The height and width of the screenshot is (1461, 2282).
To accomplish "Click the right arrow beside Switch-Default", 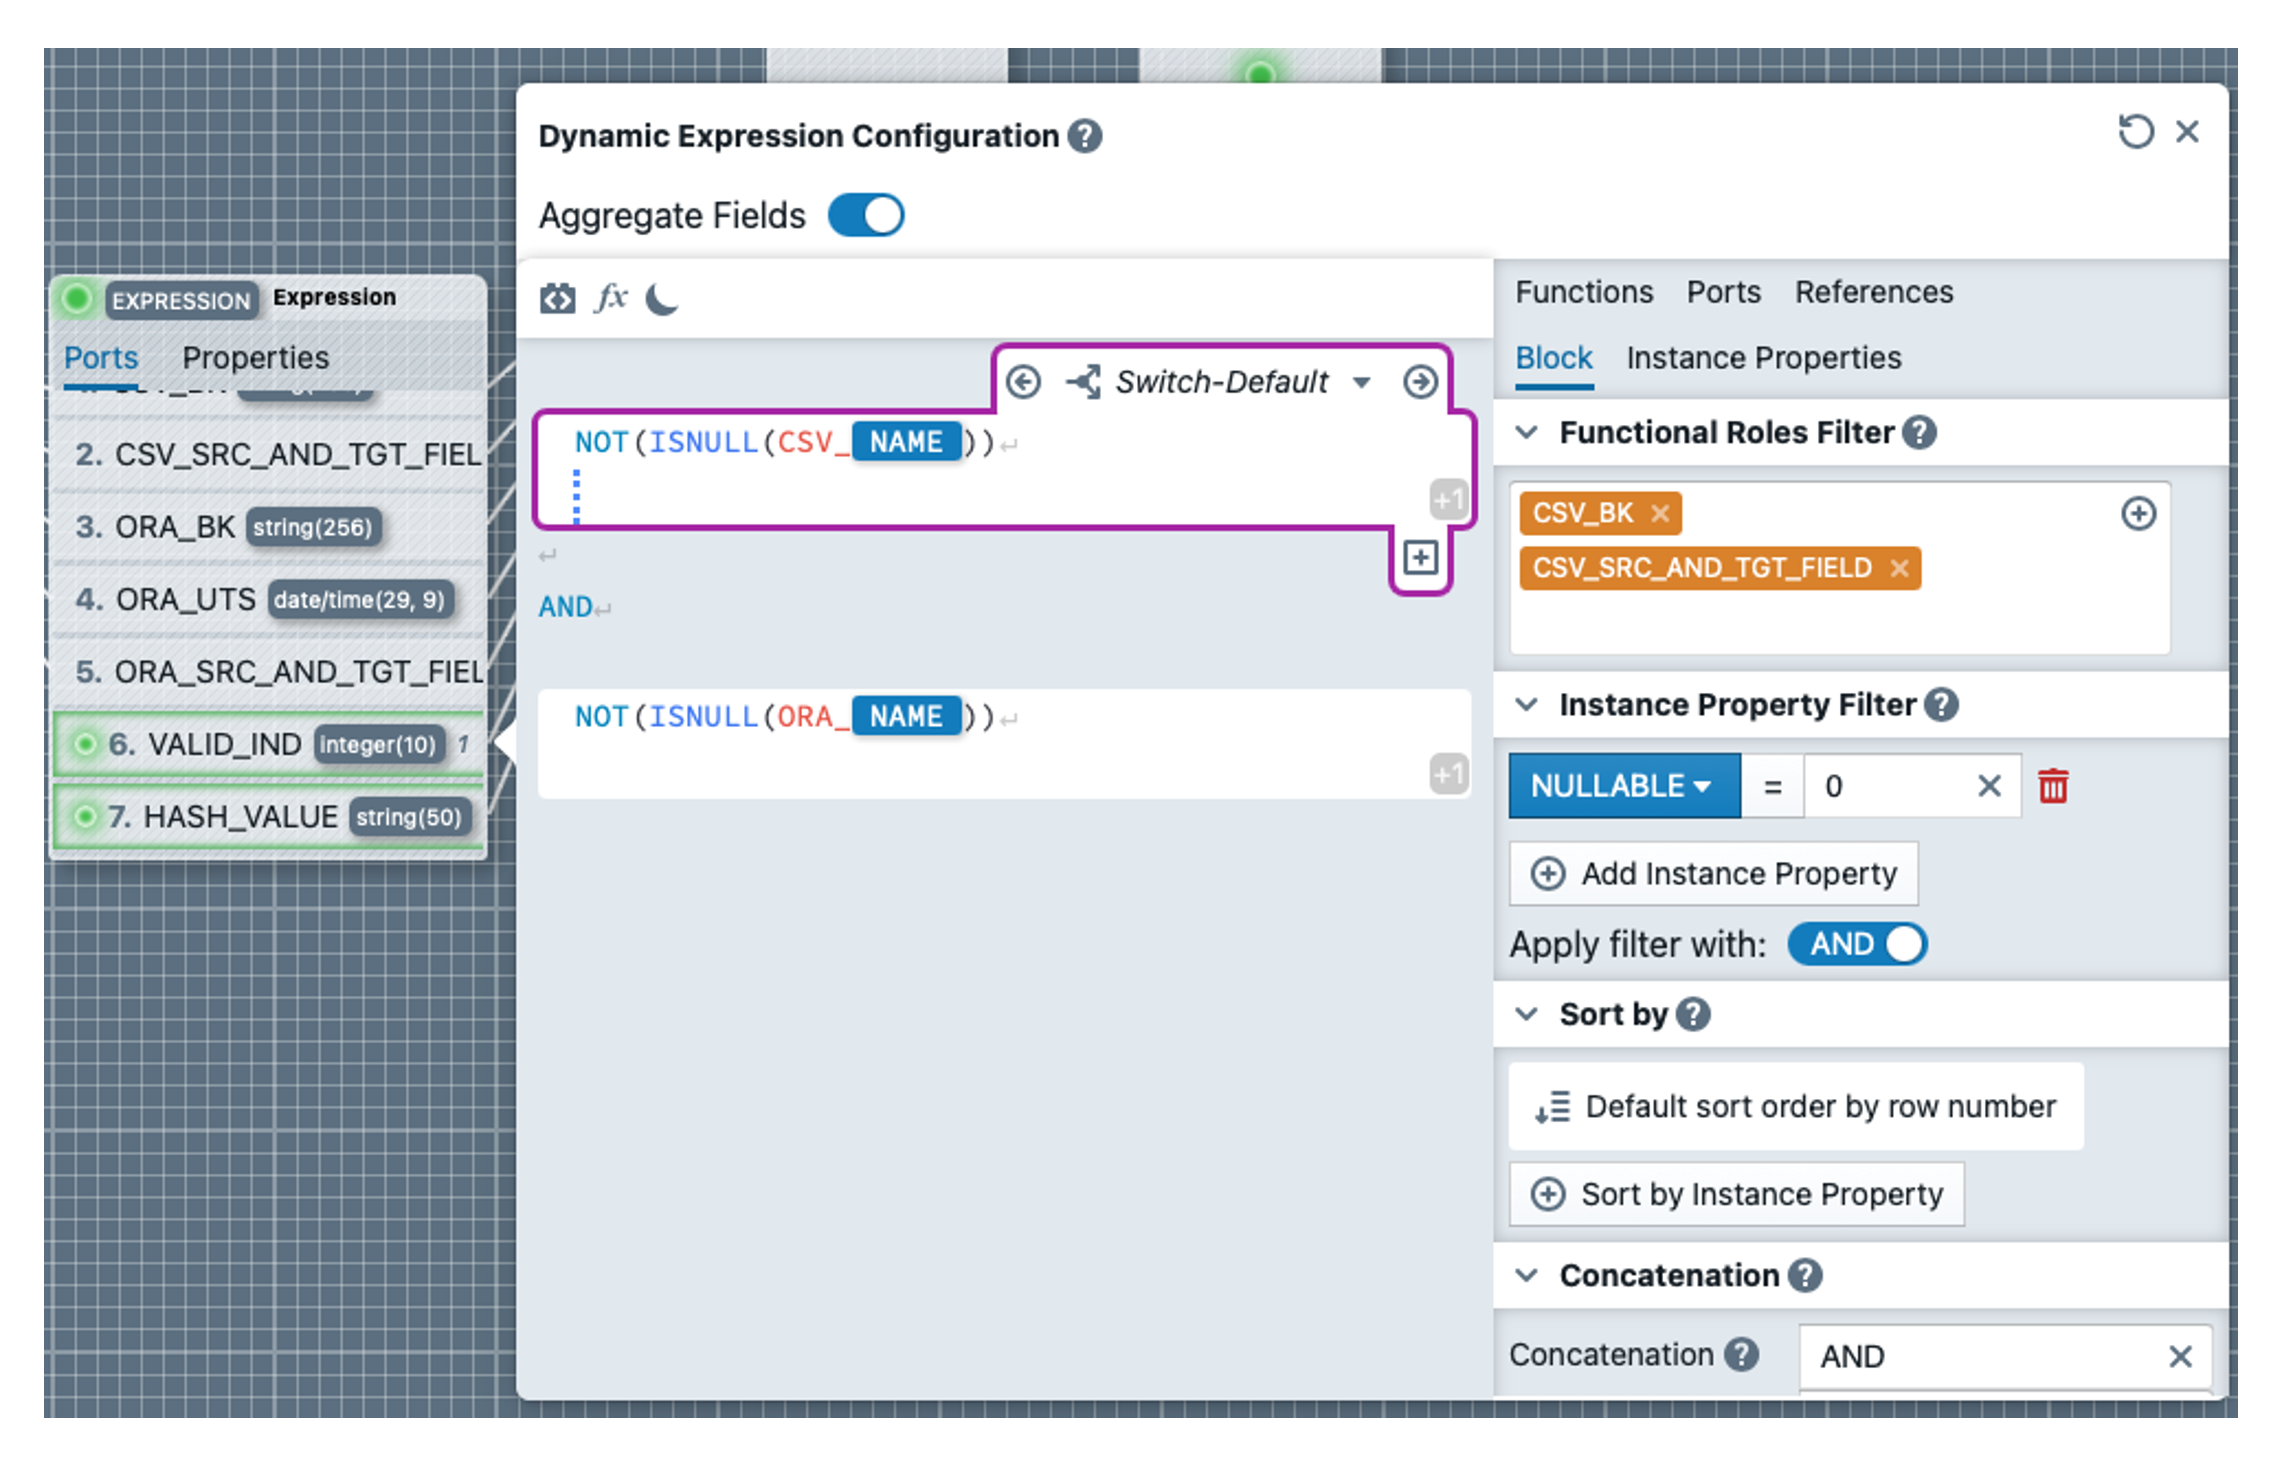I will click(x=1420, y=382).
